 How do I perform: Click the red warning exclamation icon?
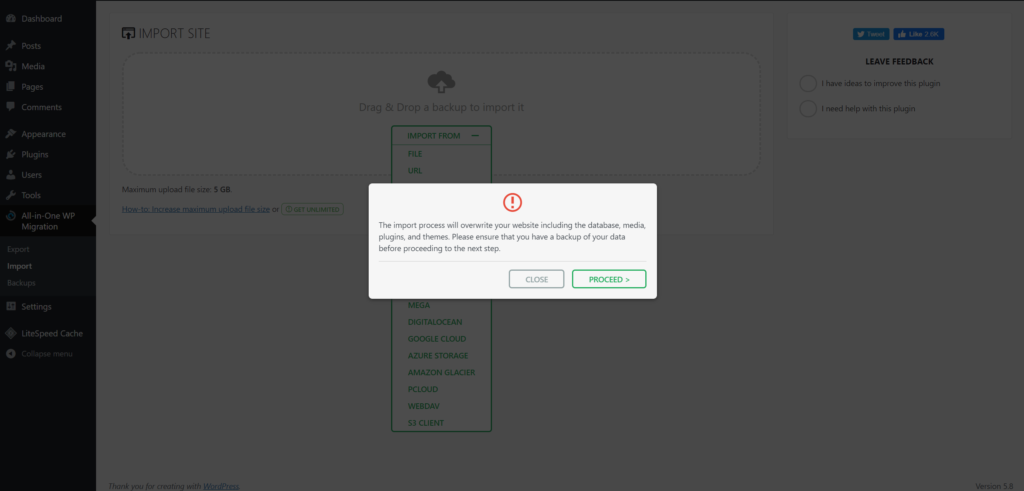513,202
